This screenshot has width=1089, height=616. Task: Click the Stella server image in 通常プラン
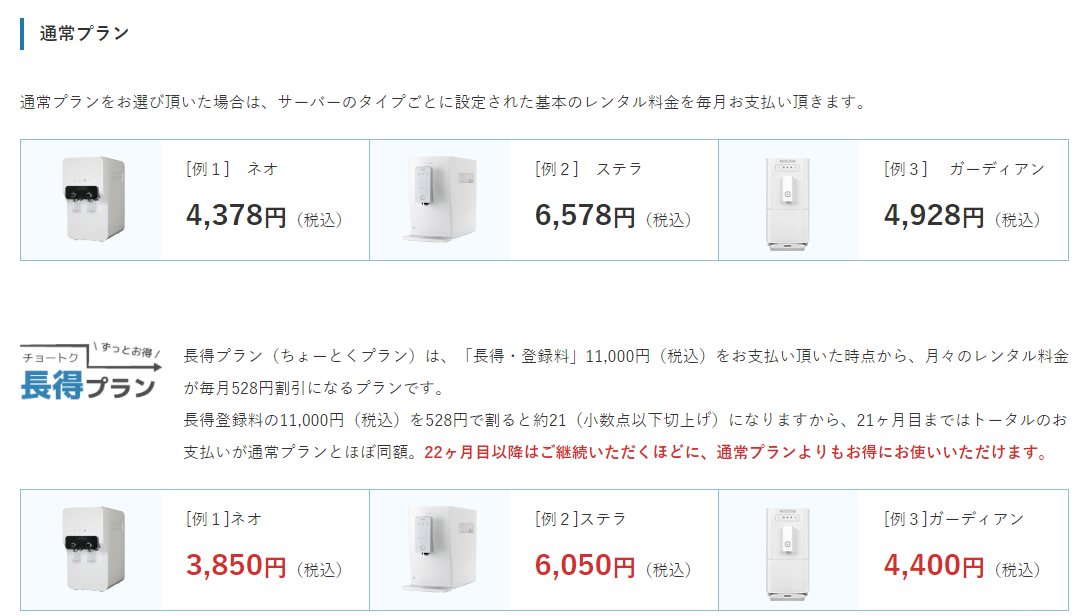pos(439,199)
